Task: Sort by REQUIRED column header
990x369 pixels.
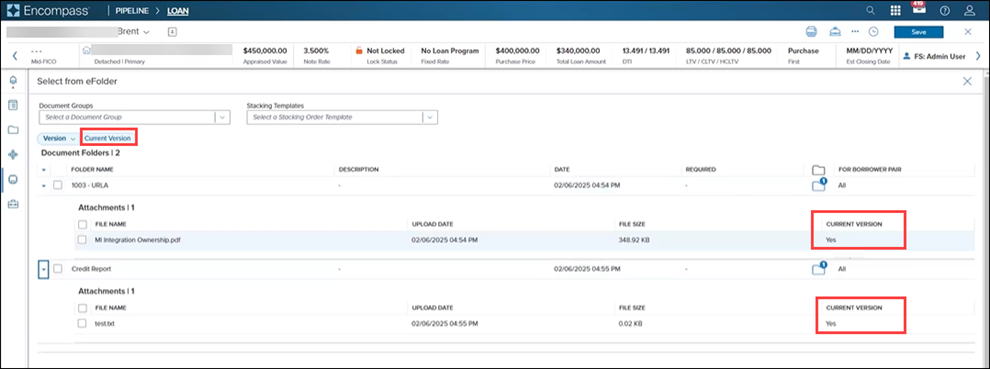Action: (701, 169)
